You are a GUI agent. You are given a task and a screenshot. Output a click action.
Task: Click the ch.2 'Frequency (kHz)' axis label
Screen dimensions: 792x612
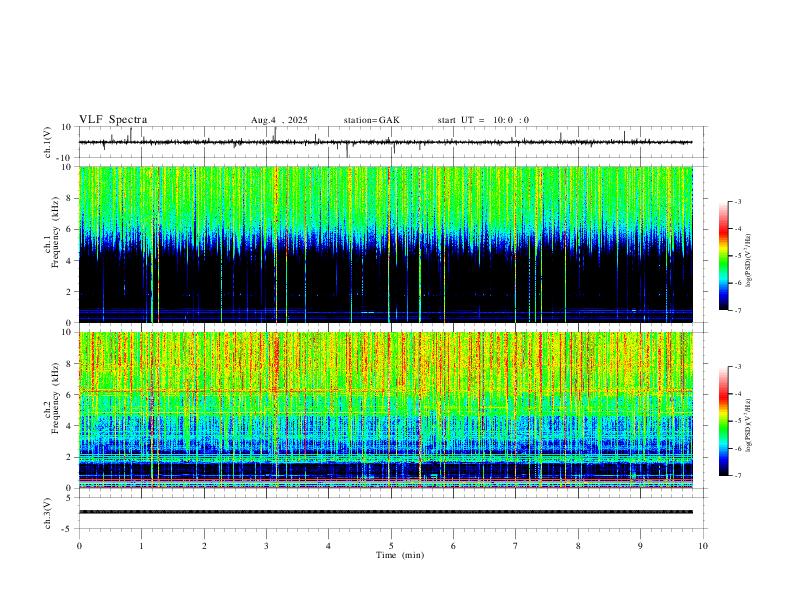click(55, 398)
